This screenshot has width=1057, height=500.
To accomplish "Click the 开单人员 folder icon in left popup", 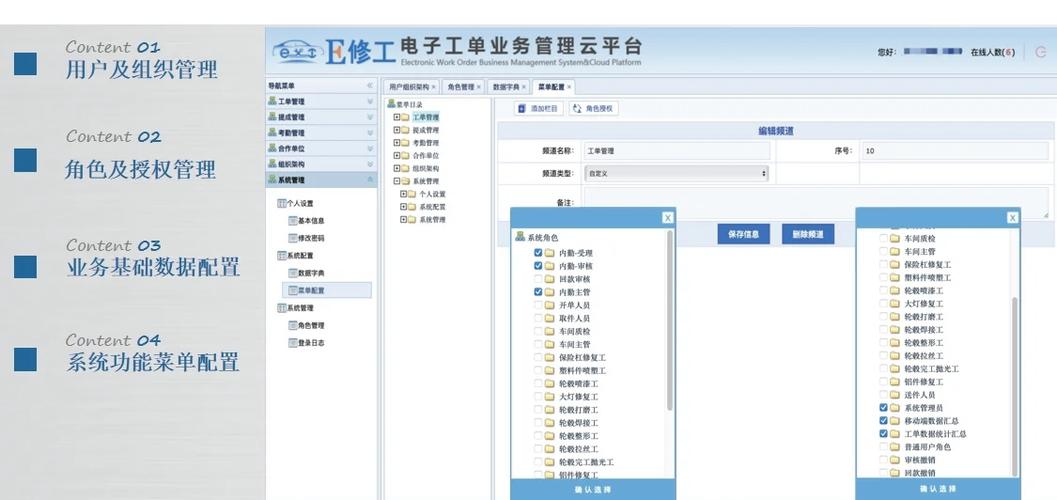I will 549,305.
